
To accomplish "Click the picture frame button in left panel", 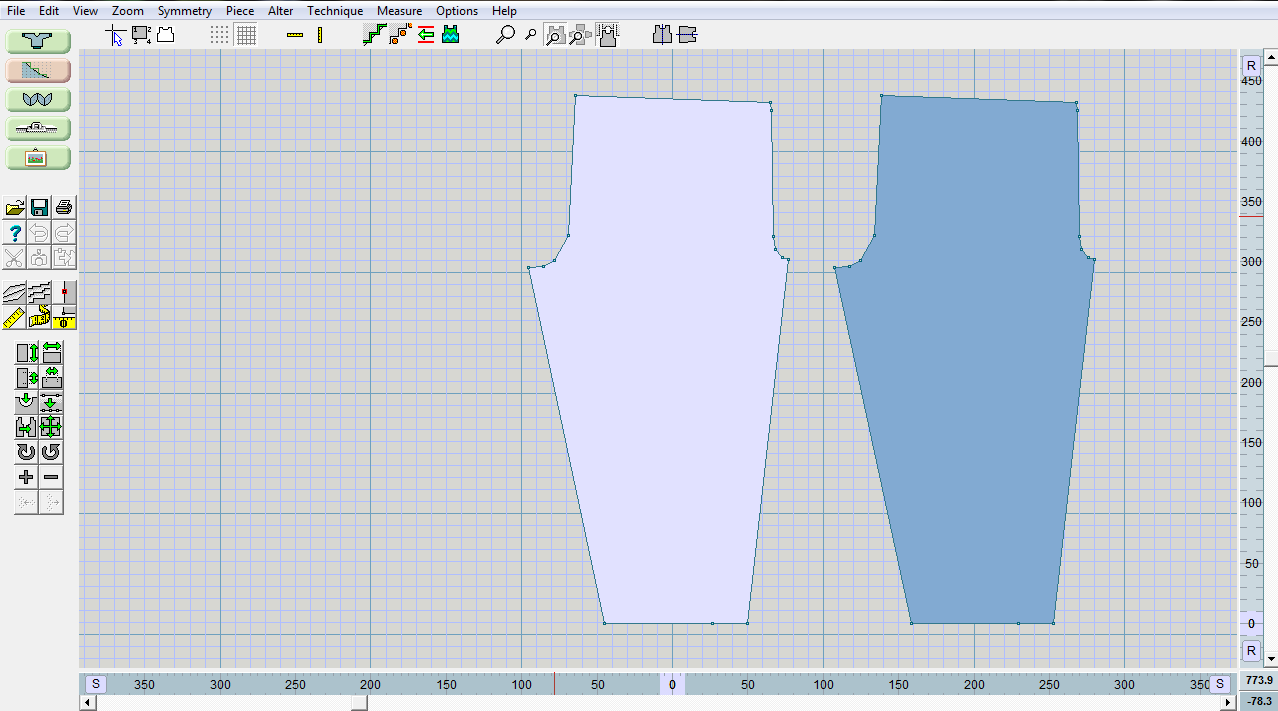I will point(38,158).
